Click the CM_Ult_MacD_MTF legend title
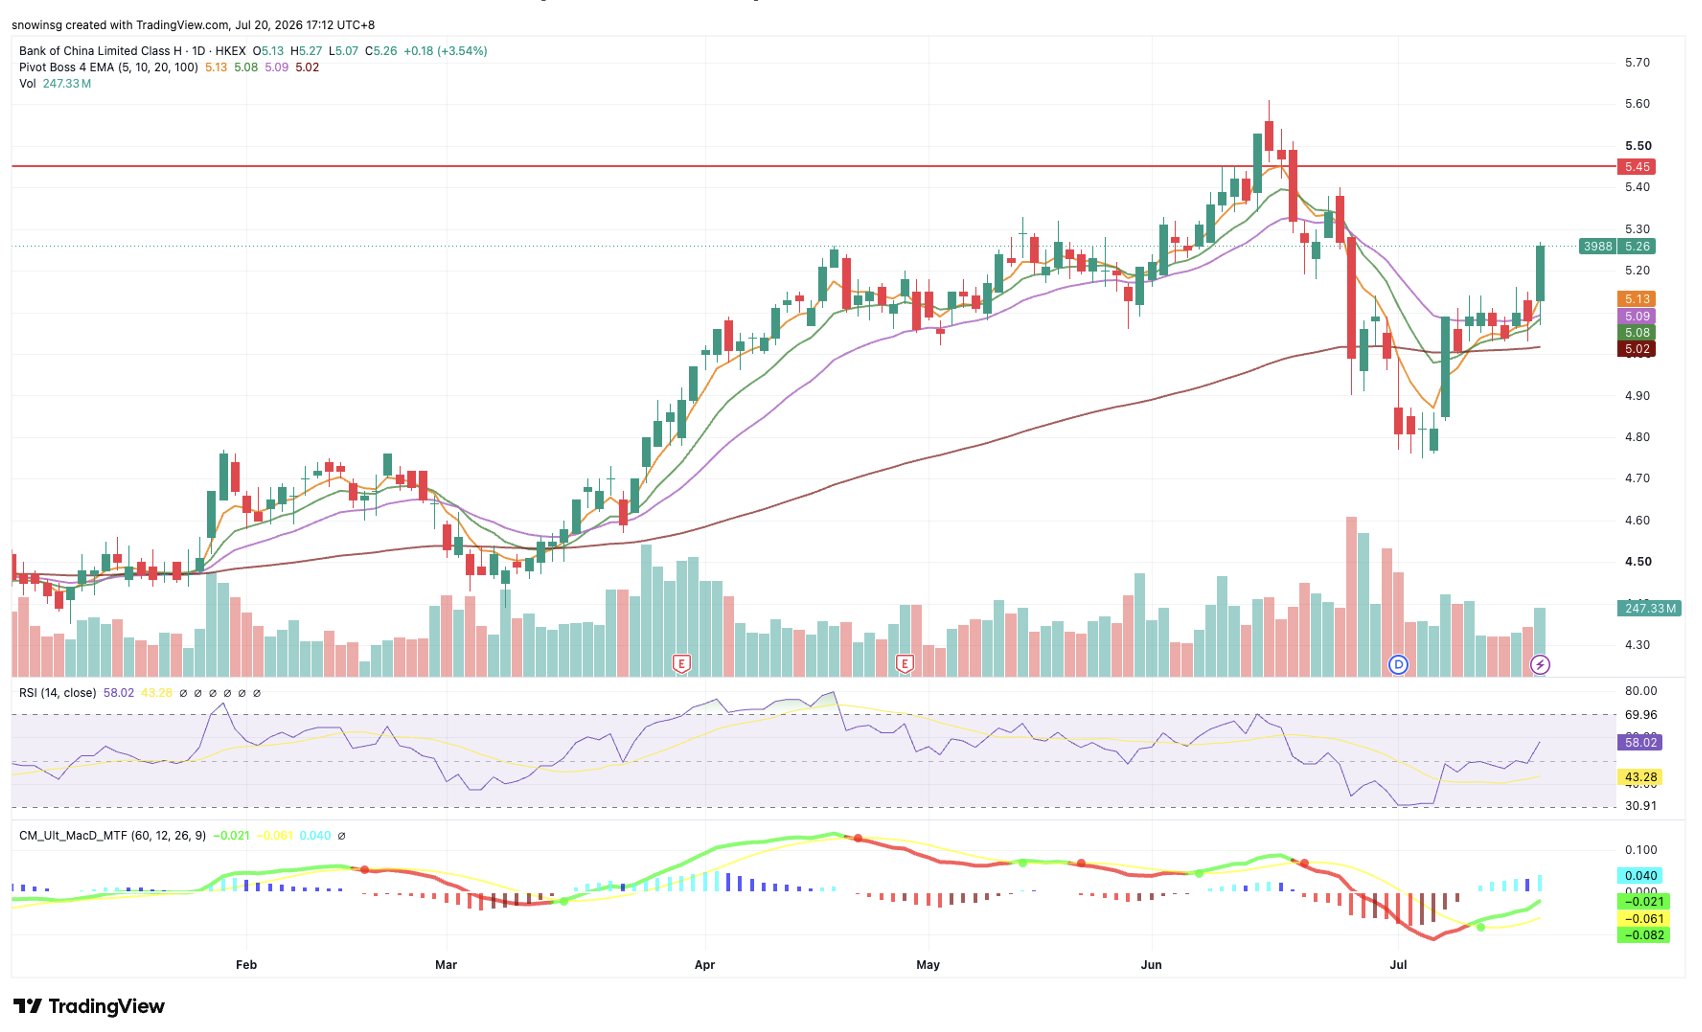Image resolution: width=1702 pixels, height=1032 pixels. coord(112,836)
